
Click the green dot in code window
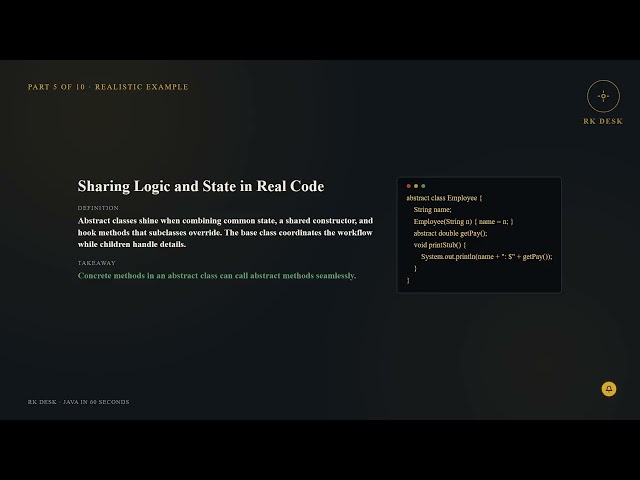coord(423,186)
